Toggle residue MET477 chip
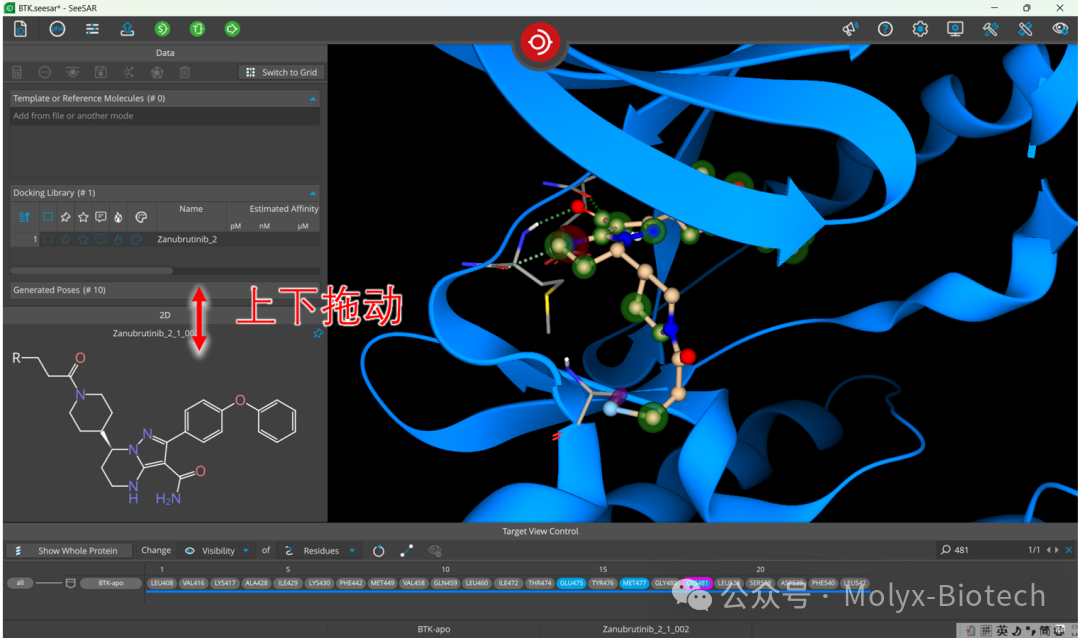The image size is (1080, 638). click(634, 583)
